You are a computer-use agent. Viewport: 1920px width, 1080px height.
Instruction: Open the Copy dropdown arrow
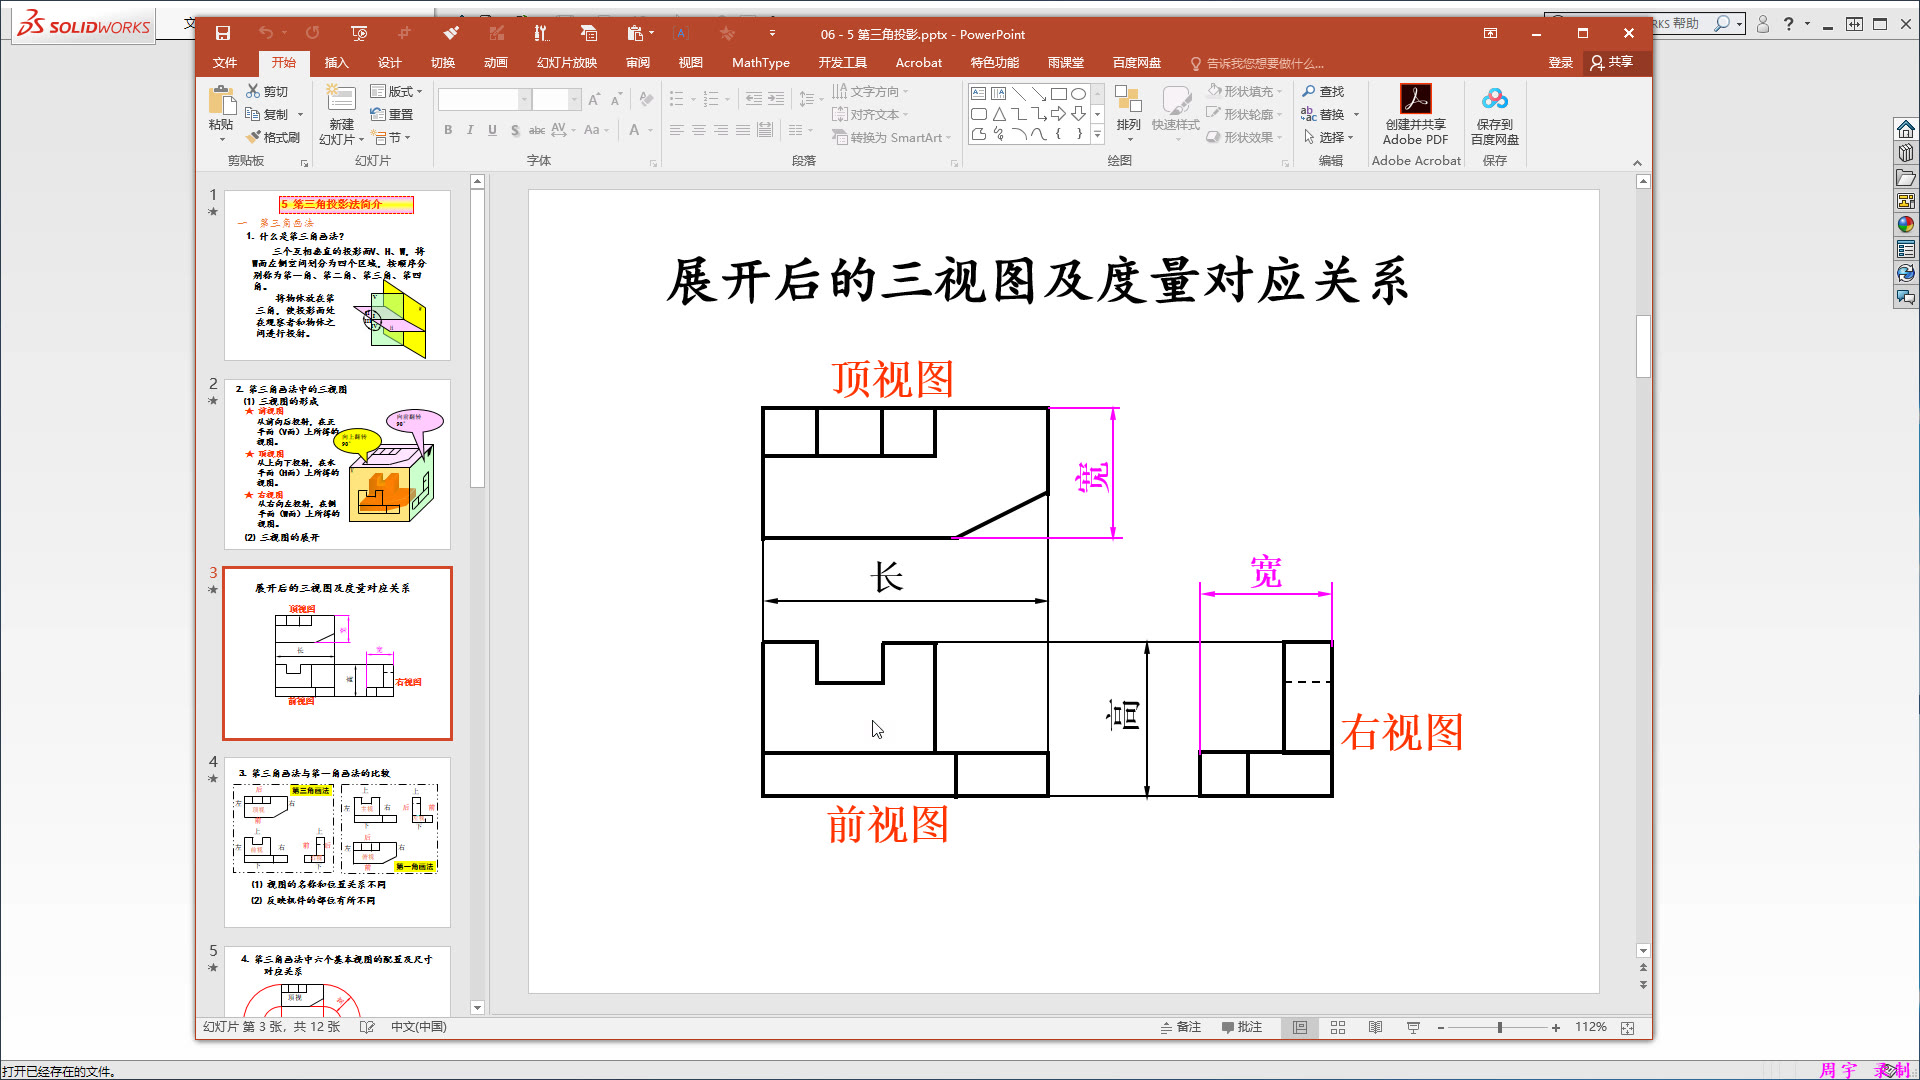point(300,114)
